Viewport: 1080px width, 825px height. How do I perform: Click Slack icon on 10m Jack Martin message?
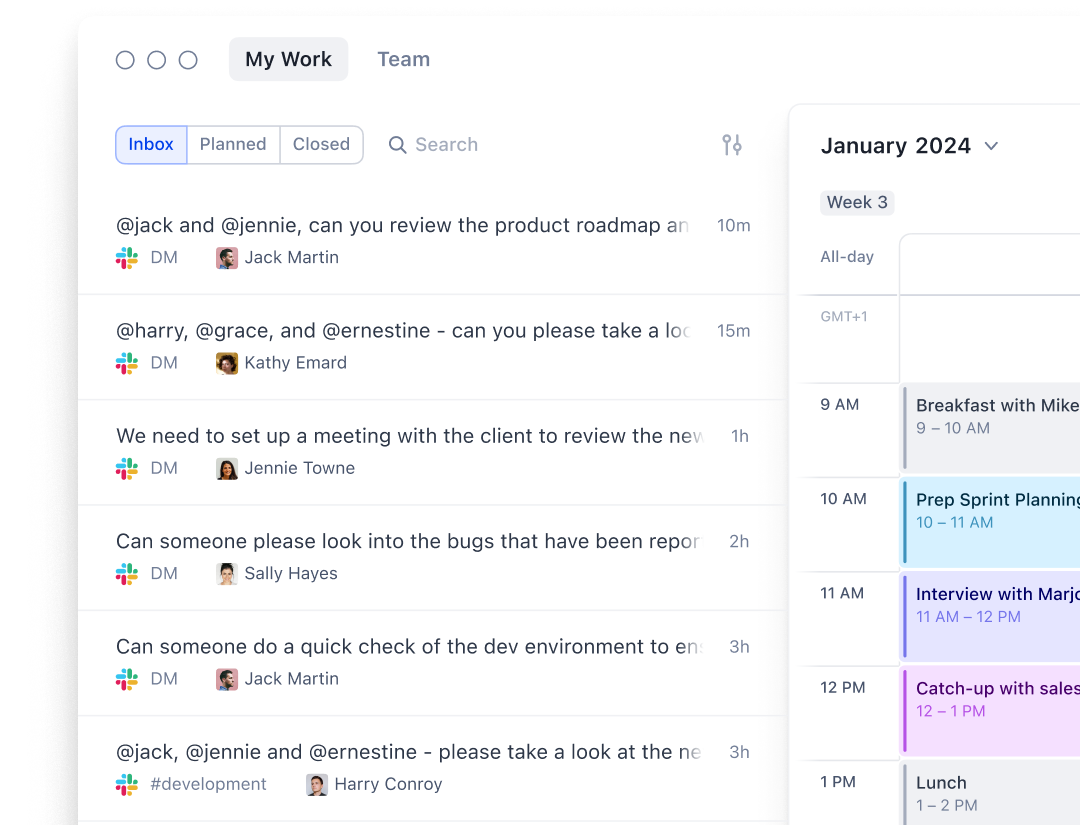(x=127, y=258)
